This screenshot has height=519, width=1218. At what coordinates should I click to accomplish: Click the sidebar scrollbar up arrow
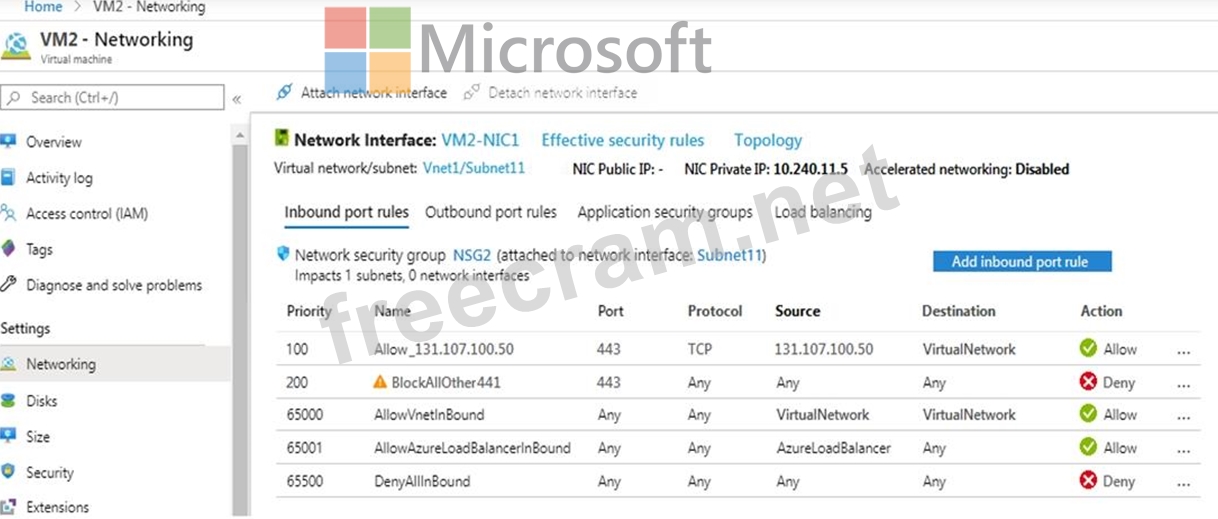[x=240, y=134]
